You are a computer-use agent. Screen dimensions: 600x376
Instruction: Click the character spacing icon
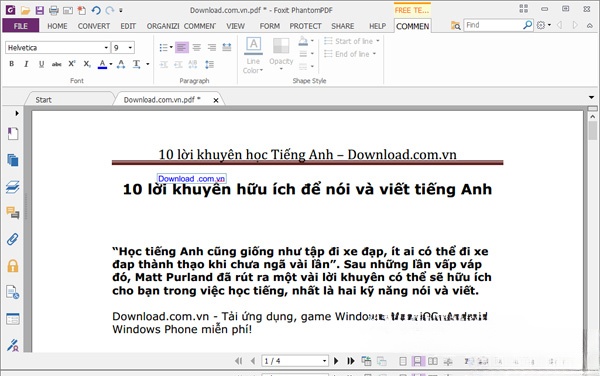coord(121,64)
